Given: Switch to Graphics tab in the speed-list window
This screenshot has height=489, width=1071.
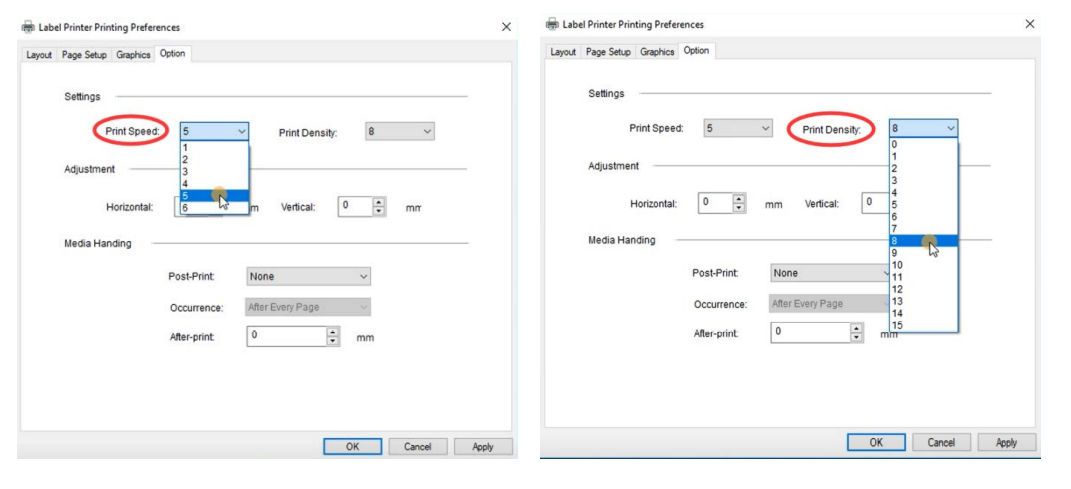Looking at the screenshot, I should pyautogui.click(x=133, y=55).
